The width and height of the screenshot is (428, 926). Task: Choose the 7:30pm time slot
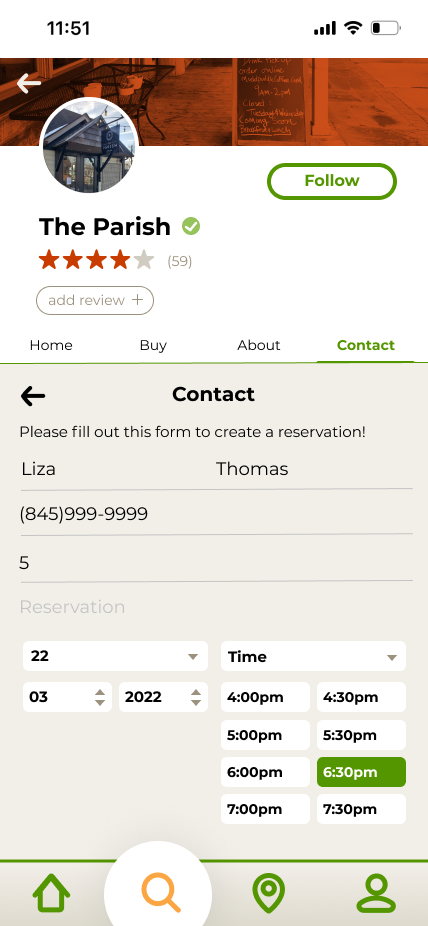(361, 809)
